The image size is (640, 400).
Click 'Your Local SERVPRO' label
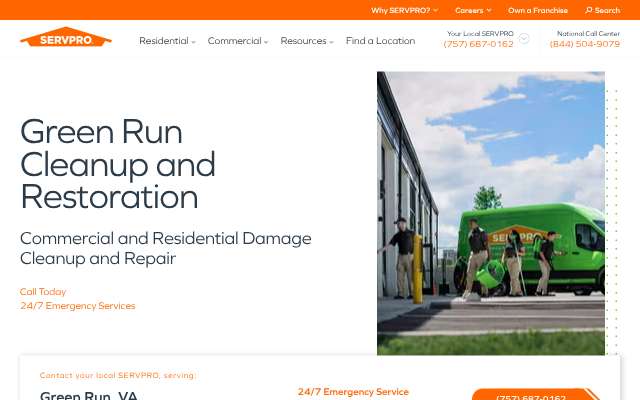pyautogui.click(x=480, y=33)
